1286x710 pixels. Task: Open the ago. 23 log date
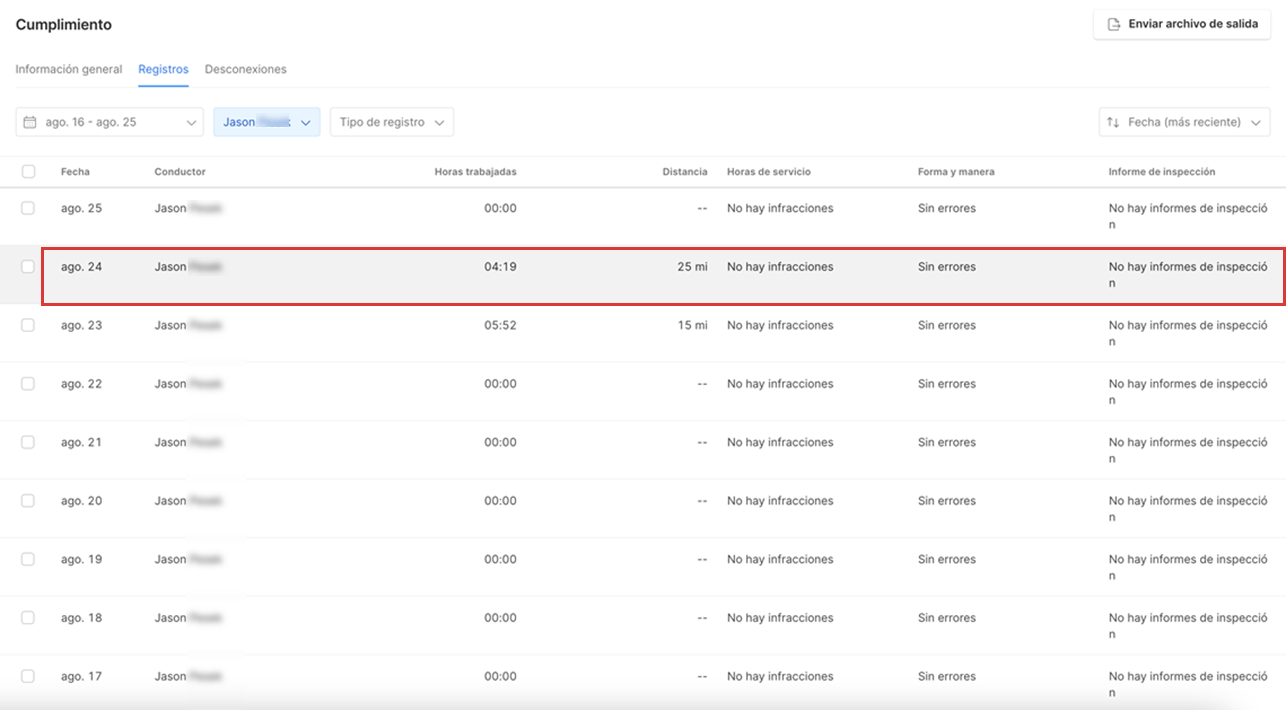click(81, 325)
